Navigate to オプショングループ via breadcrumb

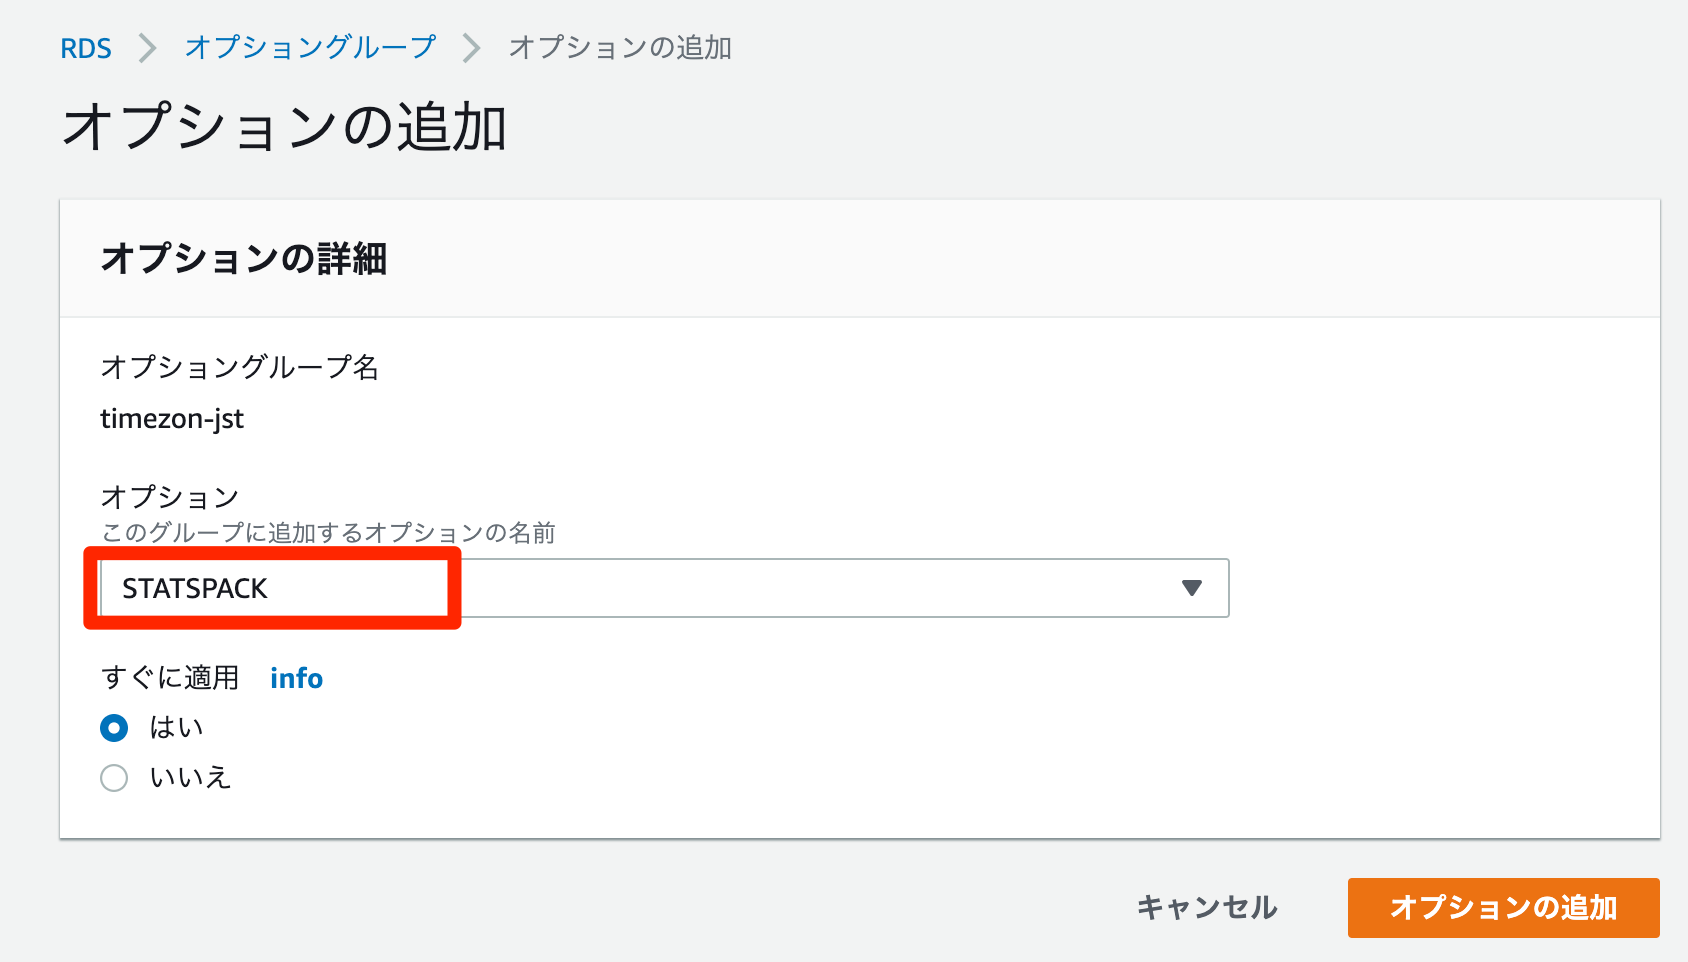(x=308, y=47)
